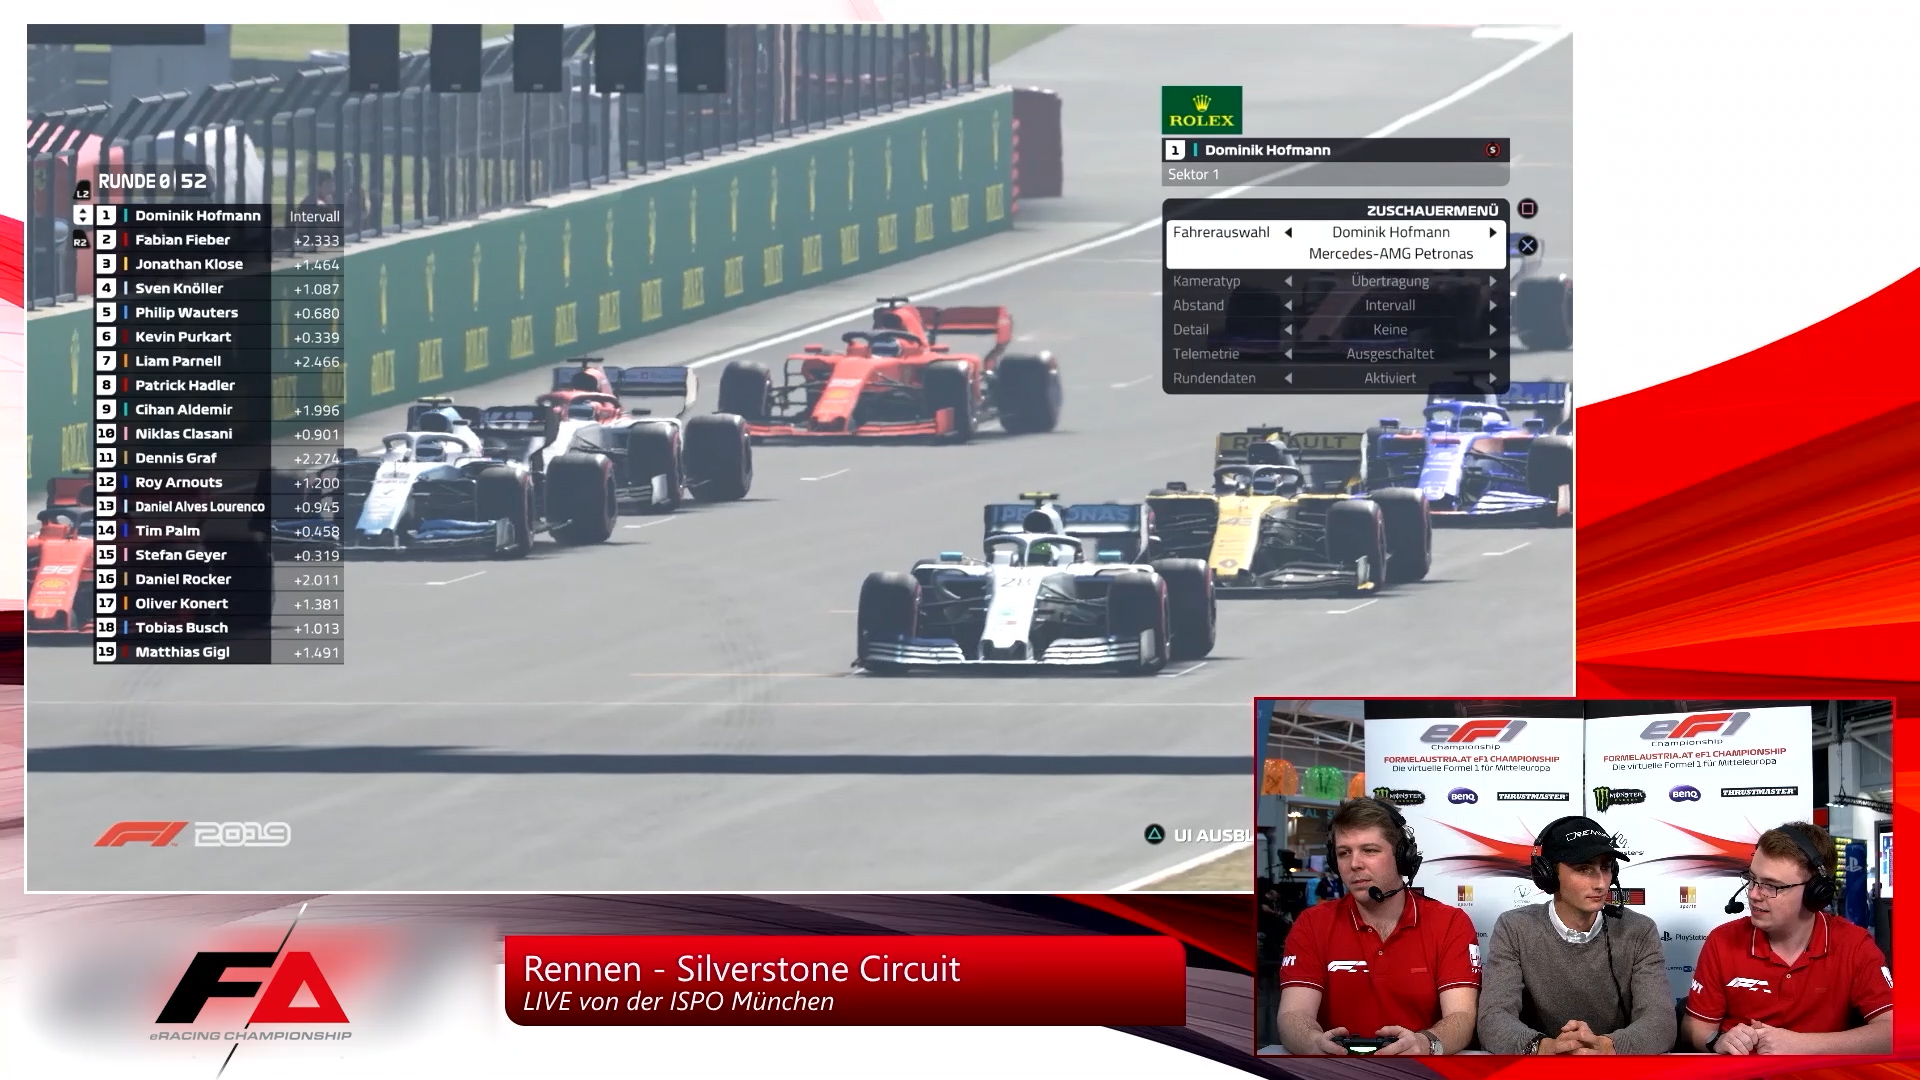Screen dimensions: 1920x1080
Task: Click the Ausgeschaltet telemetry value
Action: pyautogui.click(x=1390, y=354)
